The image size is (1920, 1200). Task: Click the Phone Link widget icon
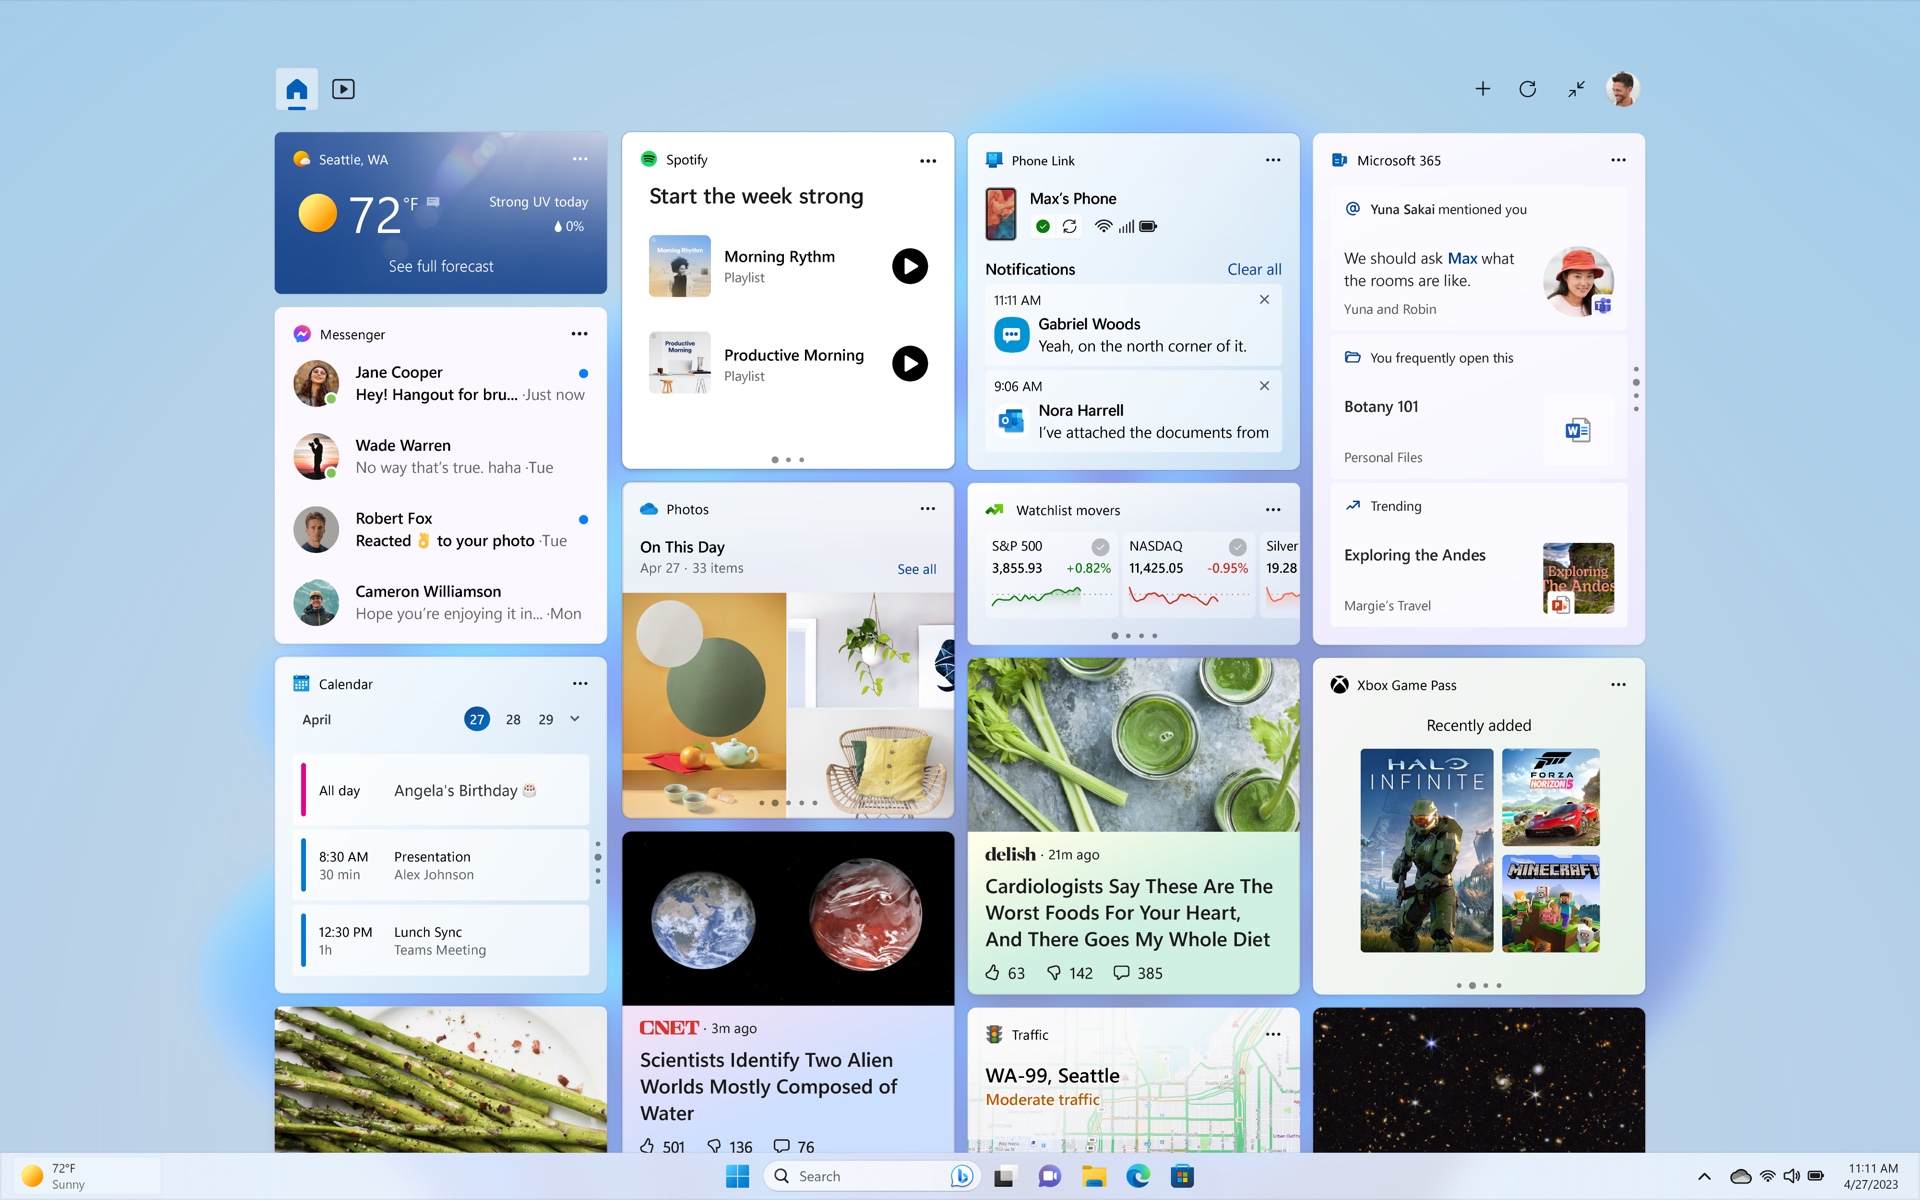(994, 159)
